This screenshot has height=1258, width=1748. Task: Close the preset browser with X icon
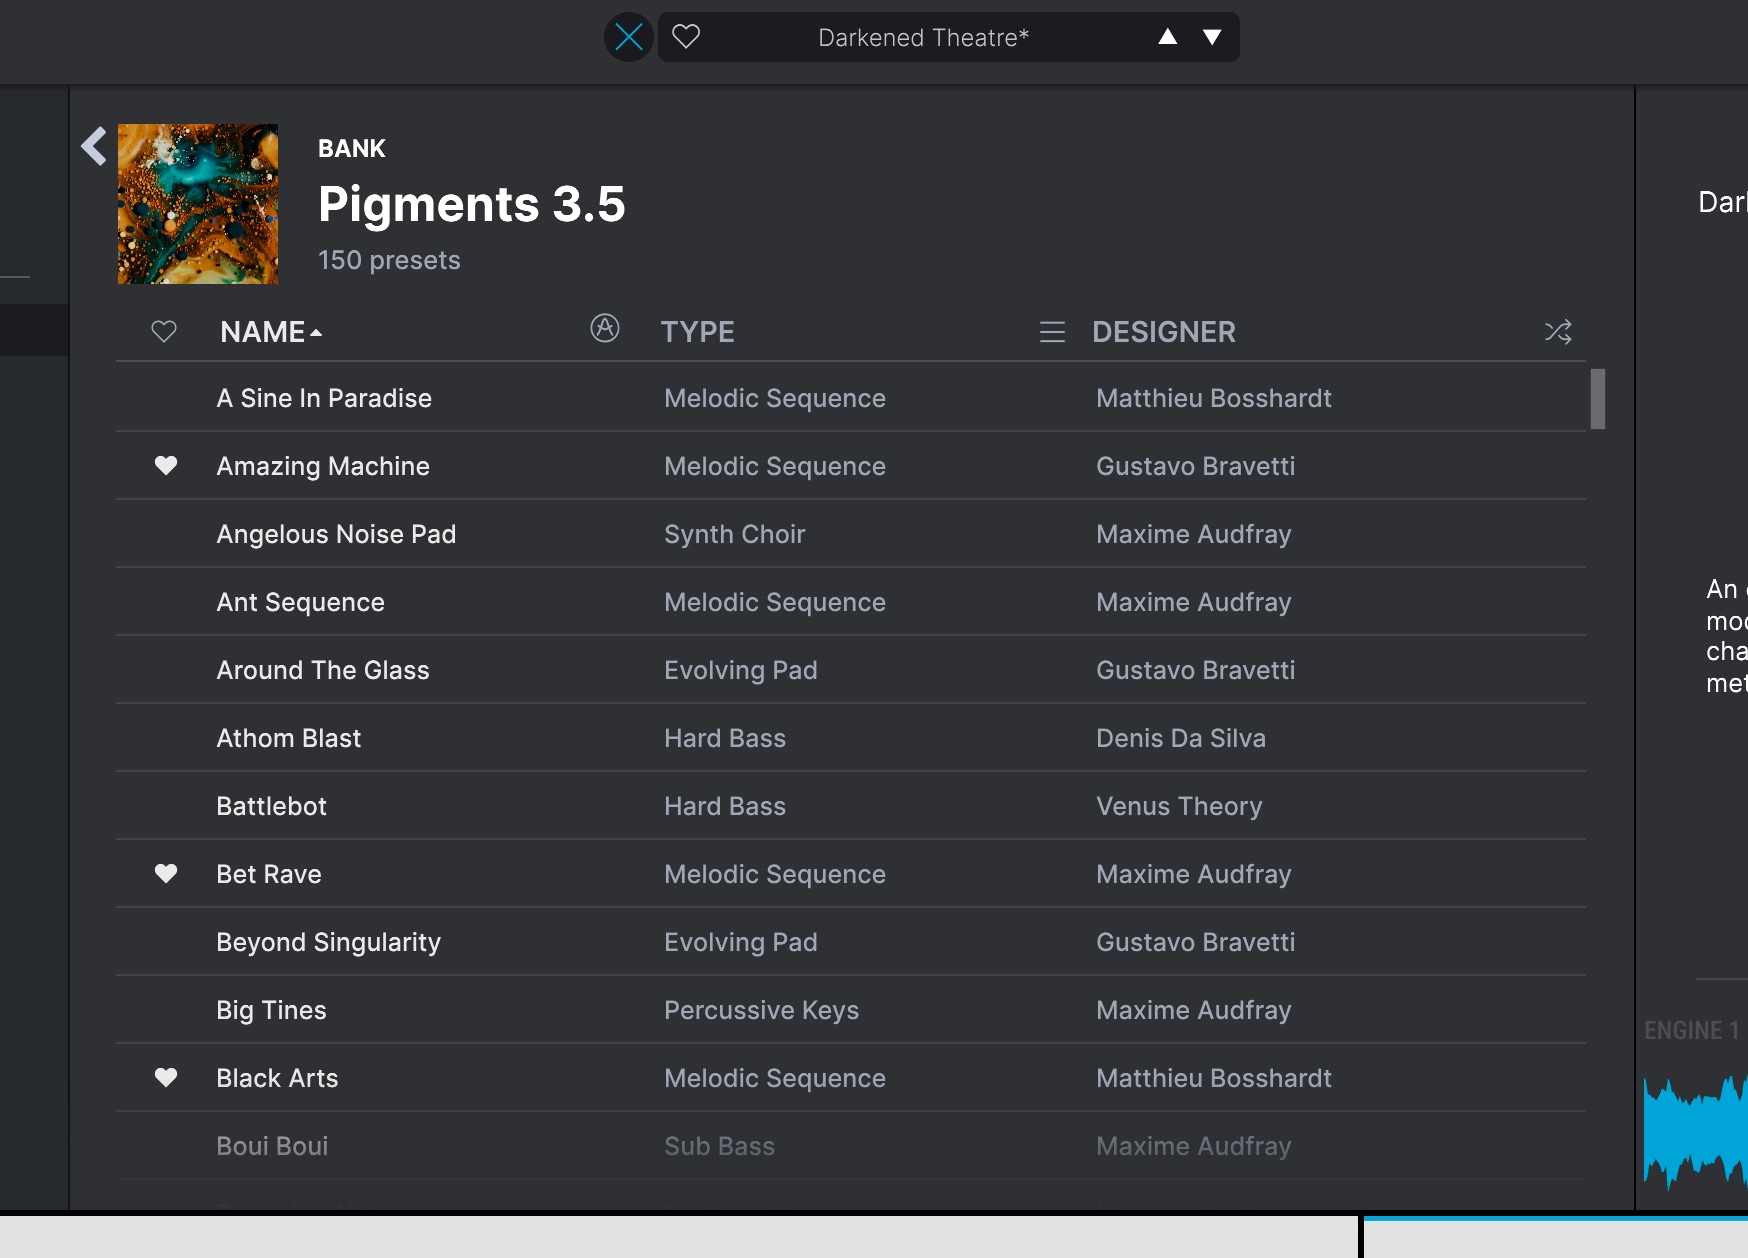[629, 38]
